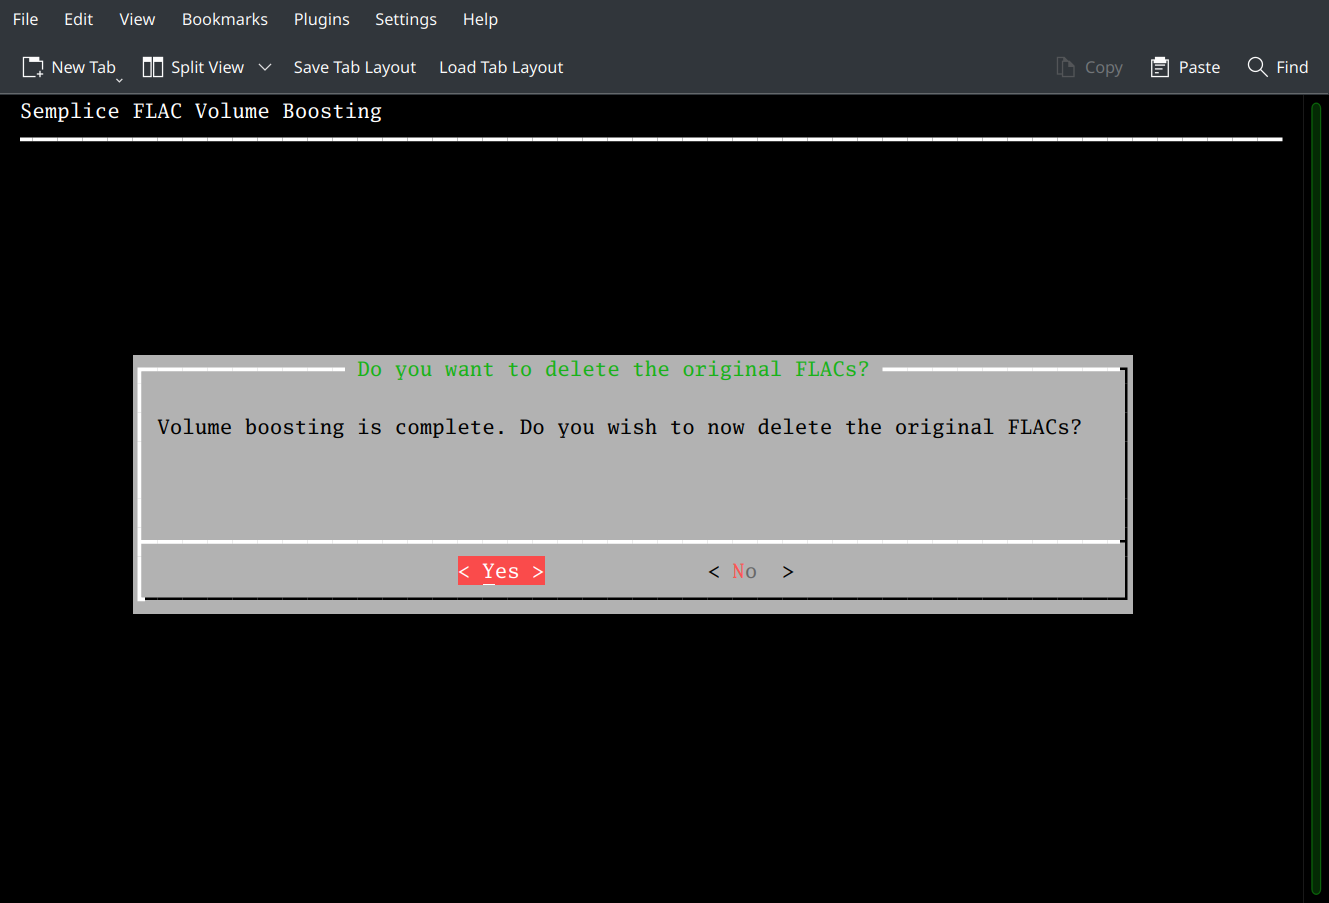Select the Find magnifier icon
Viewport: 1329px width, 903px height.
(1257, 66)
